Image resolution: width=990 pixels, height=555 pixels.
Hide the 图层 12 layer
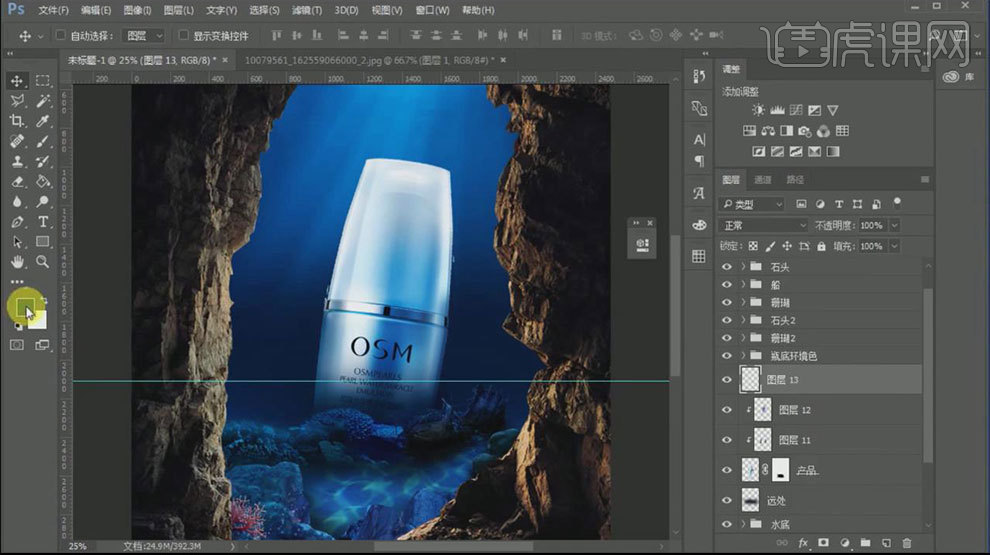[x=727, y=410]
